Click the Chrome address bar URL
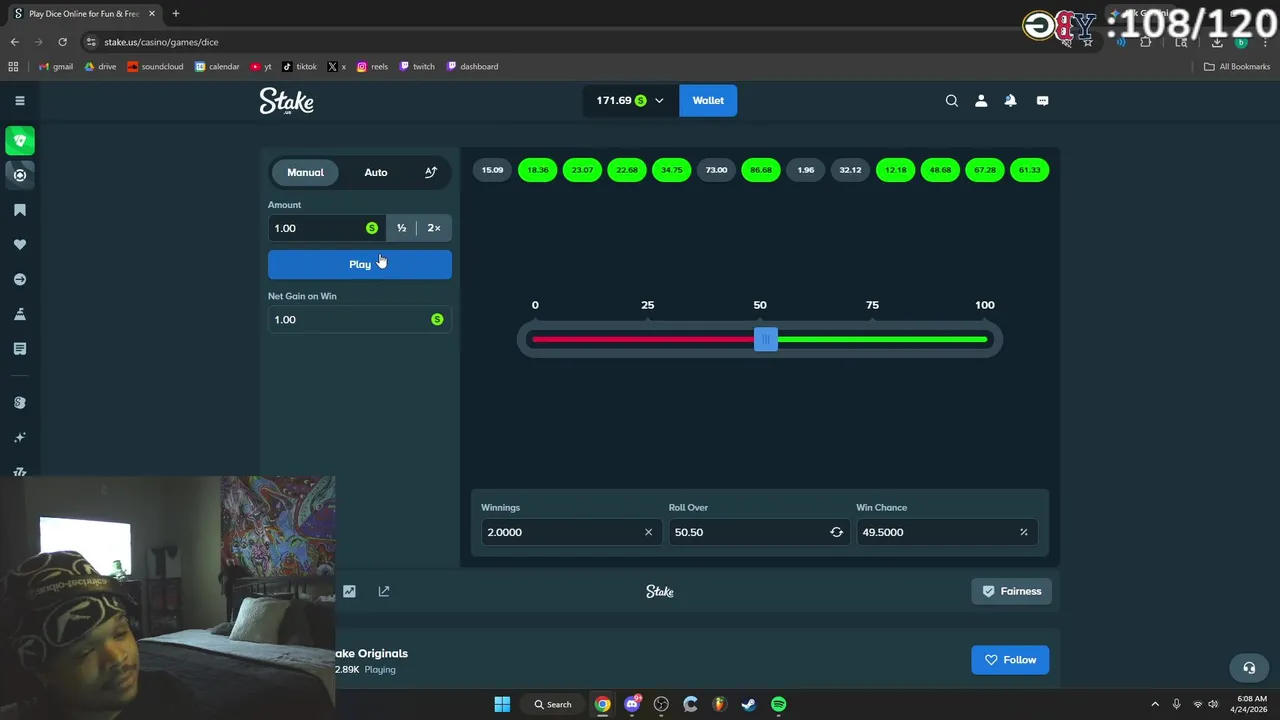 [161, 42]
